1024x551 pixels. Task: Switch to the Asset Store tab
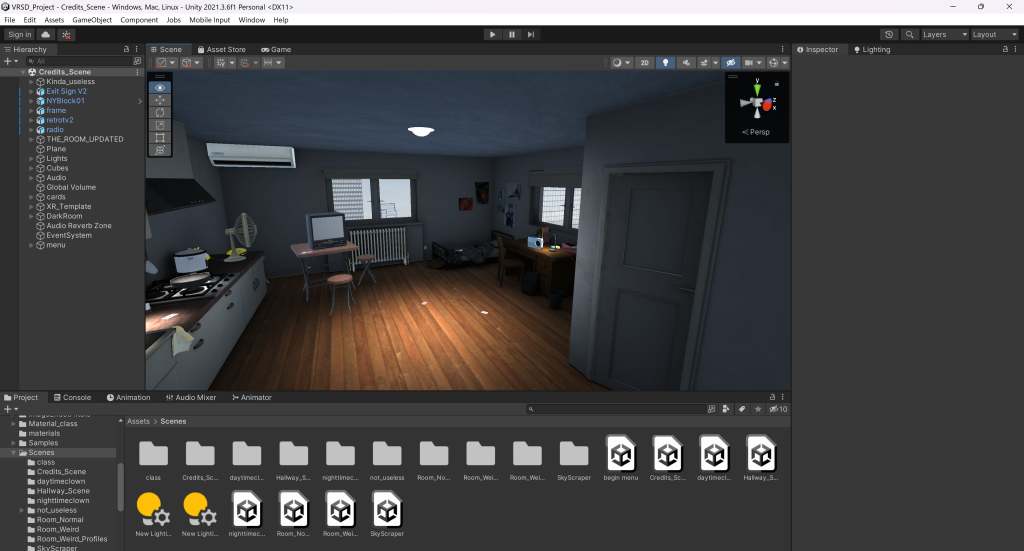click(x=221, y=50)
